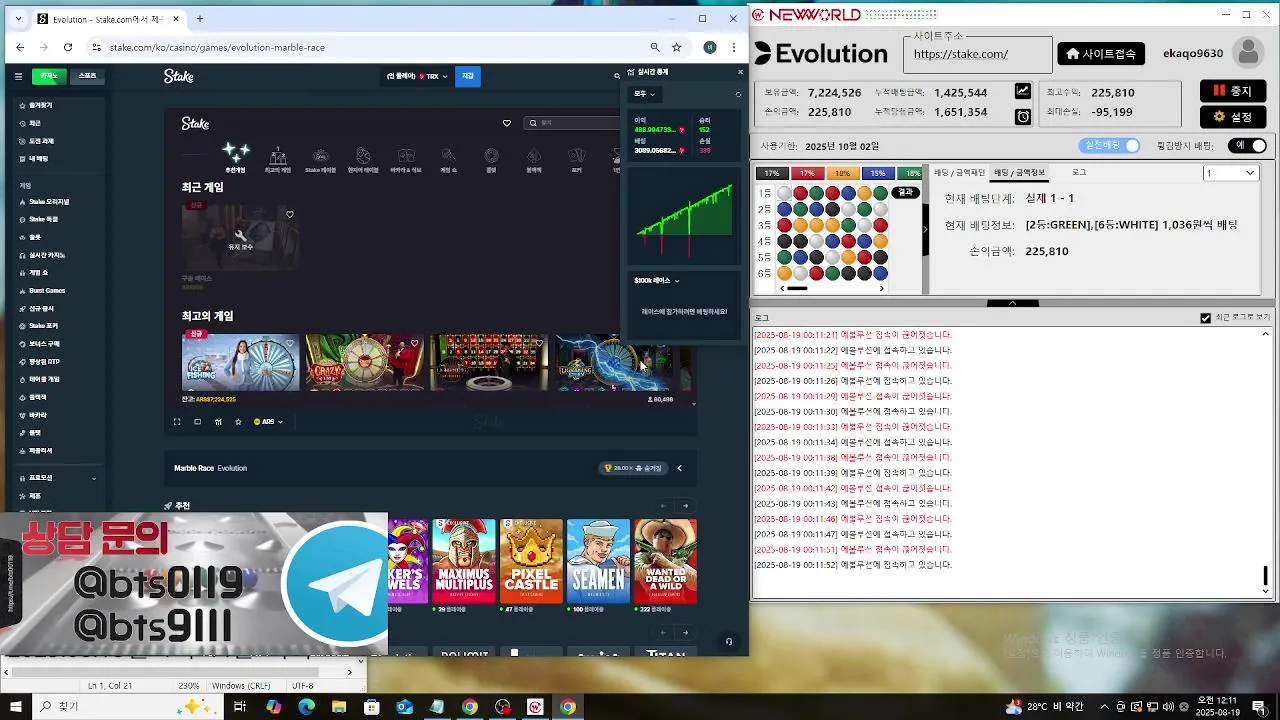Image resolution: width=1280 pixels, height=720 pixels.
Task: Open the 배팅 / 금액정보 tab
Action: click(1019, 173)
